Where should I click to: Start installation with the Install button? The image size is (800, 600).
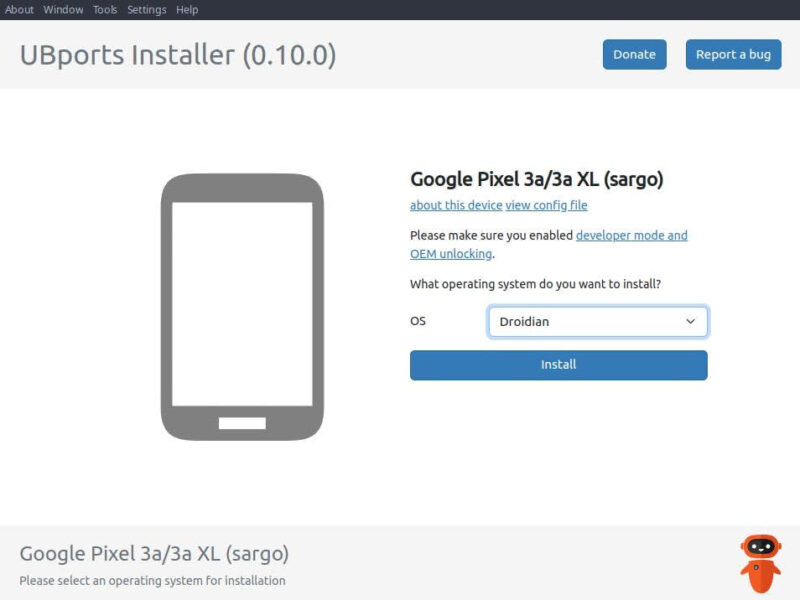click(x=558, y=365)
